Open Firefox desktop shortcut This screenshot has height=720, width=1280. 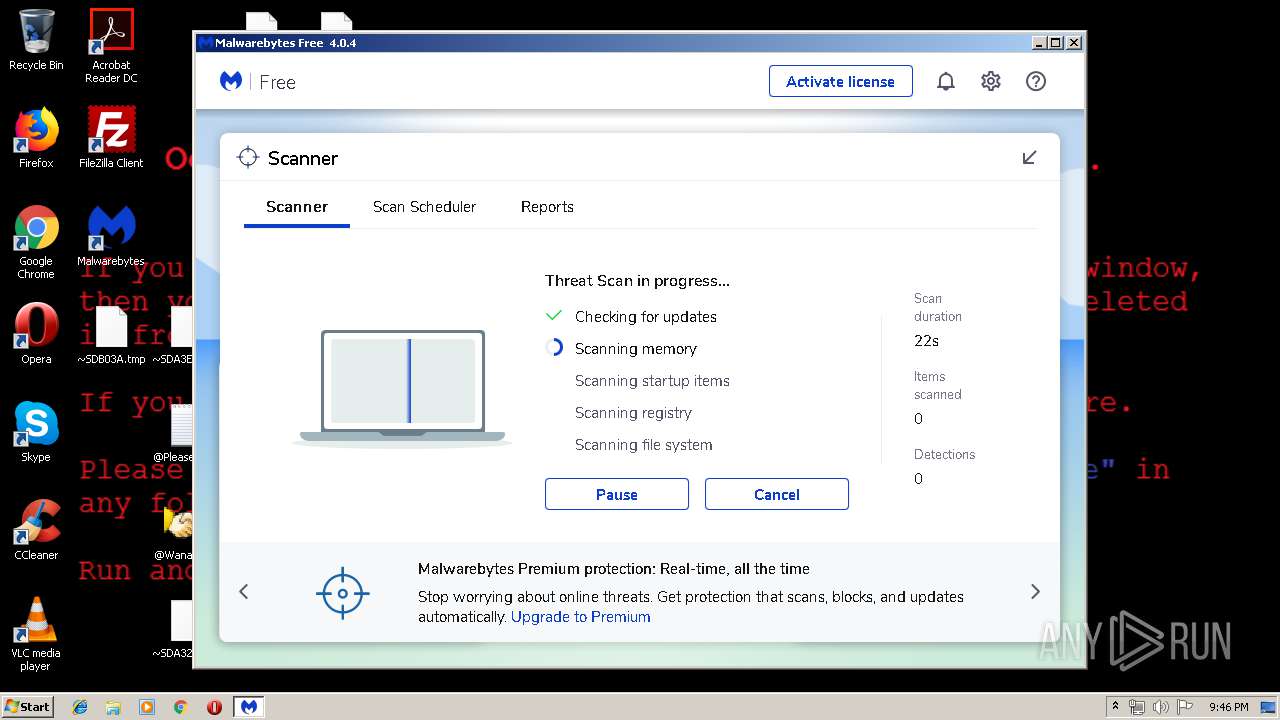(x=36, y=138)
